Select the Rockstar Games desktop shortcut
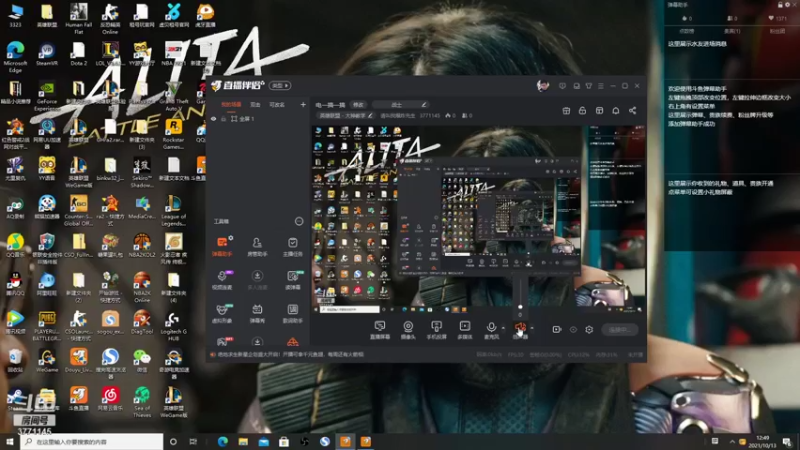The width and height of the screenshot is (800, 450). tap(173, 134)
